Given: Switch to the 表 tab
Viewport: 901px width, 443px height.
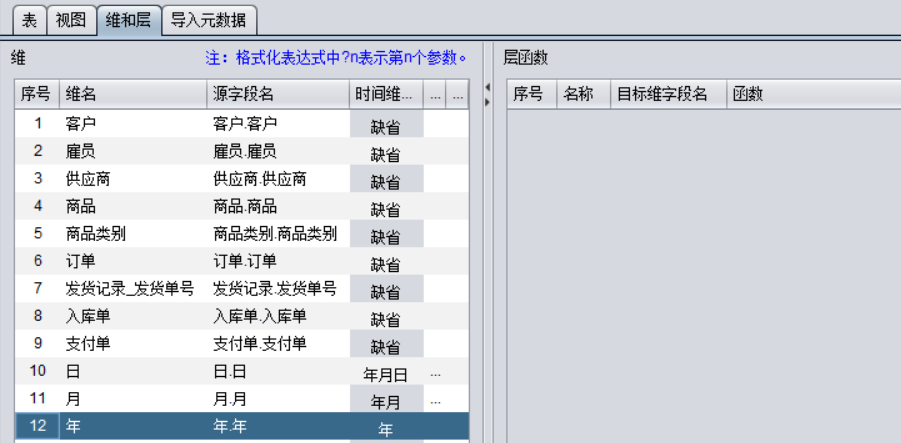Looking at the screenshot, I should [28, 18].
